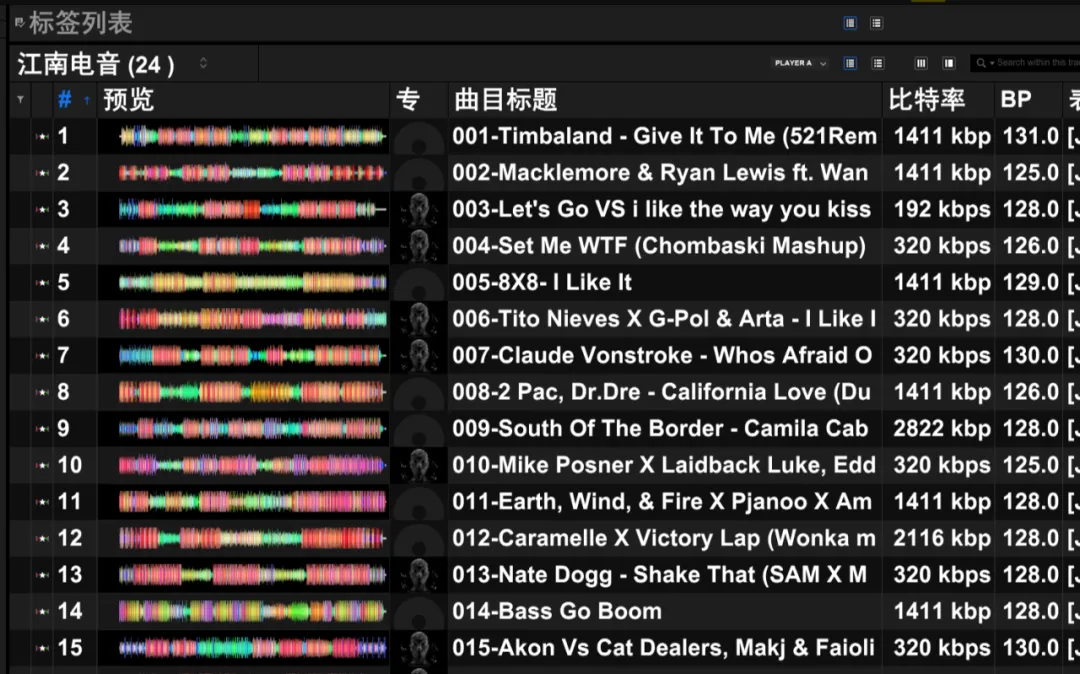
Task: Click 131.0 BPM value of track 001
Action: tap(1030, 136)
